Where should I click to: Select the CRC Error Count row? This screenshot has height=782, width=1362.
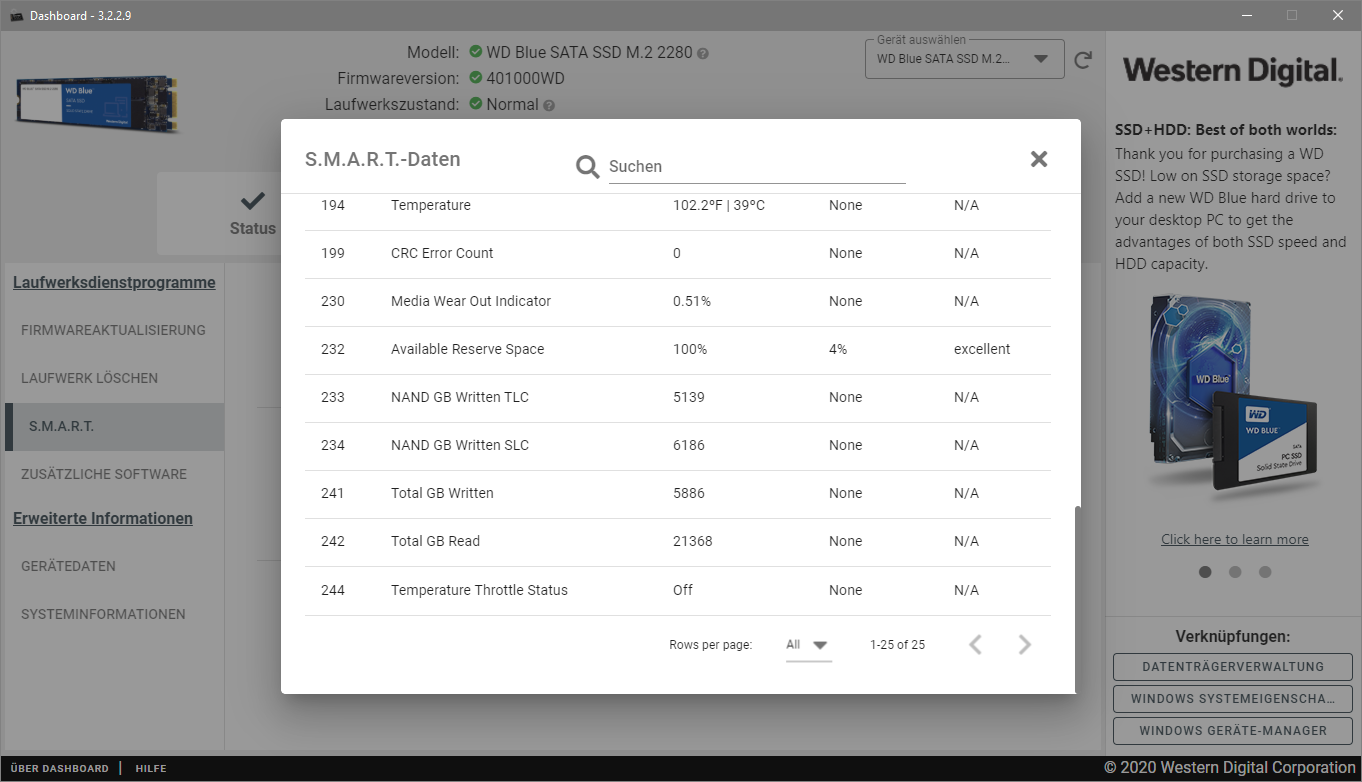point(678,253)
